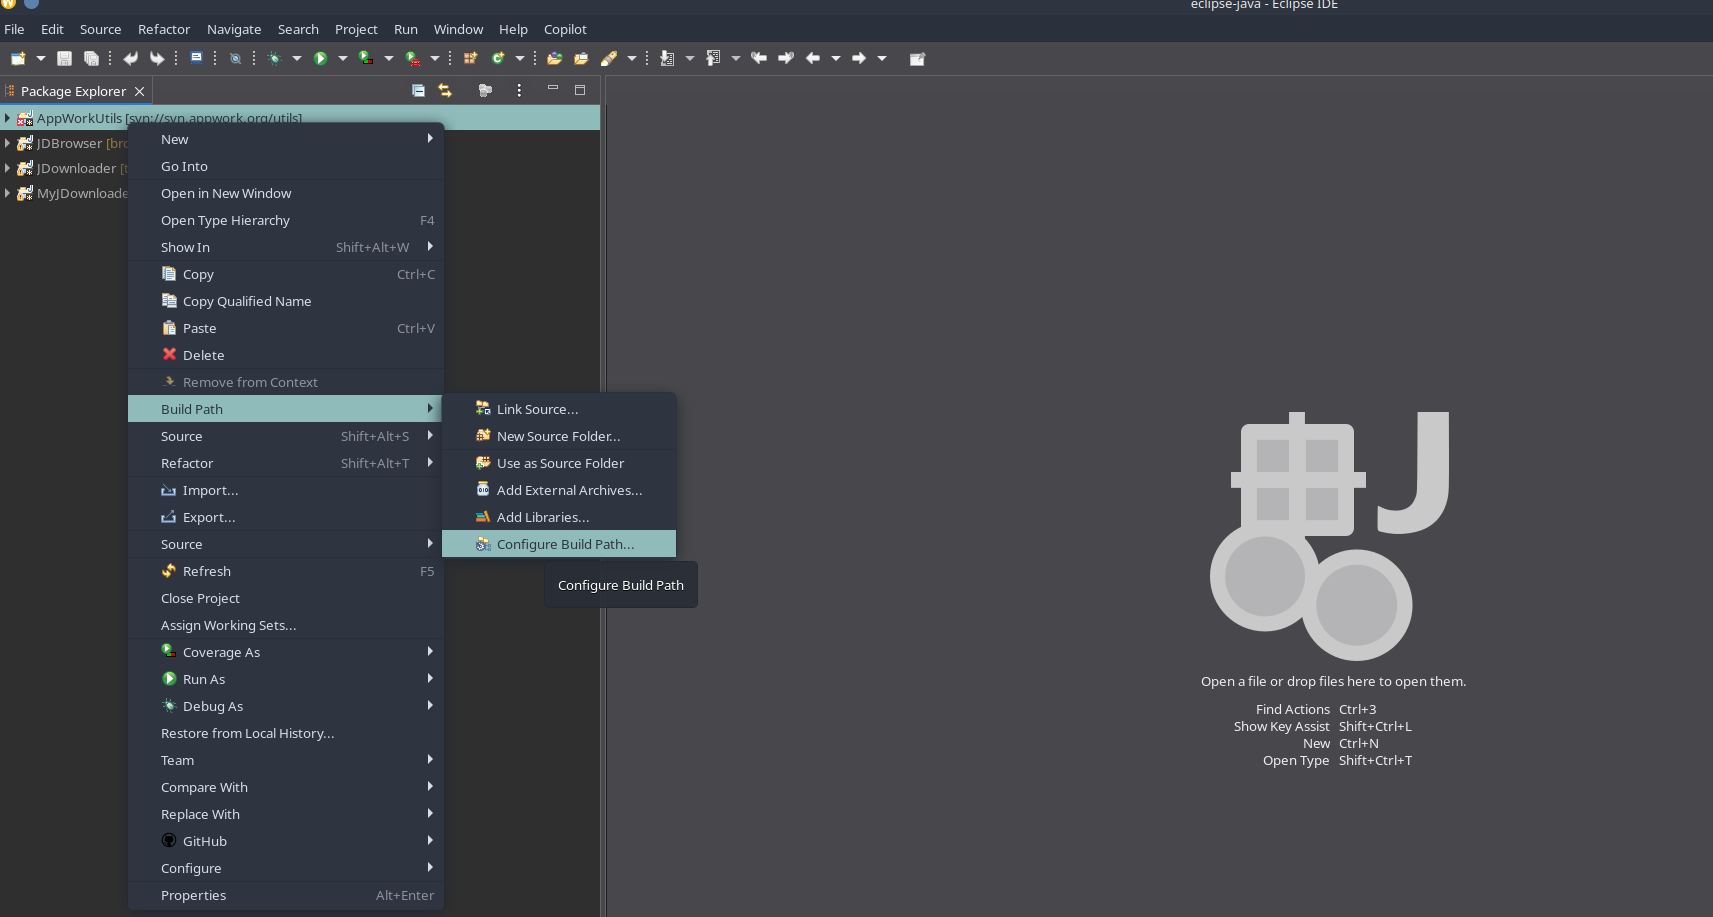
Task: Toggle Link with Editor in Package Explorer
Action: [x=445, y=90]
